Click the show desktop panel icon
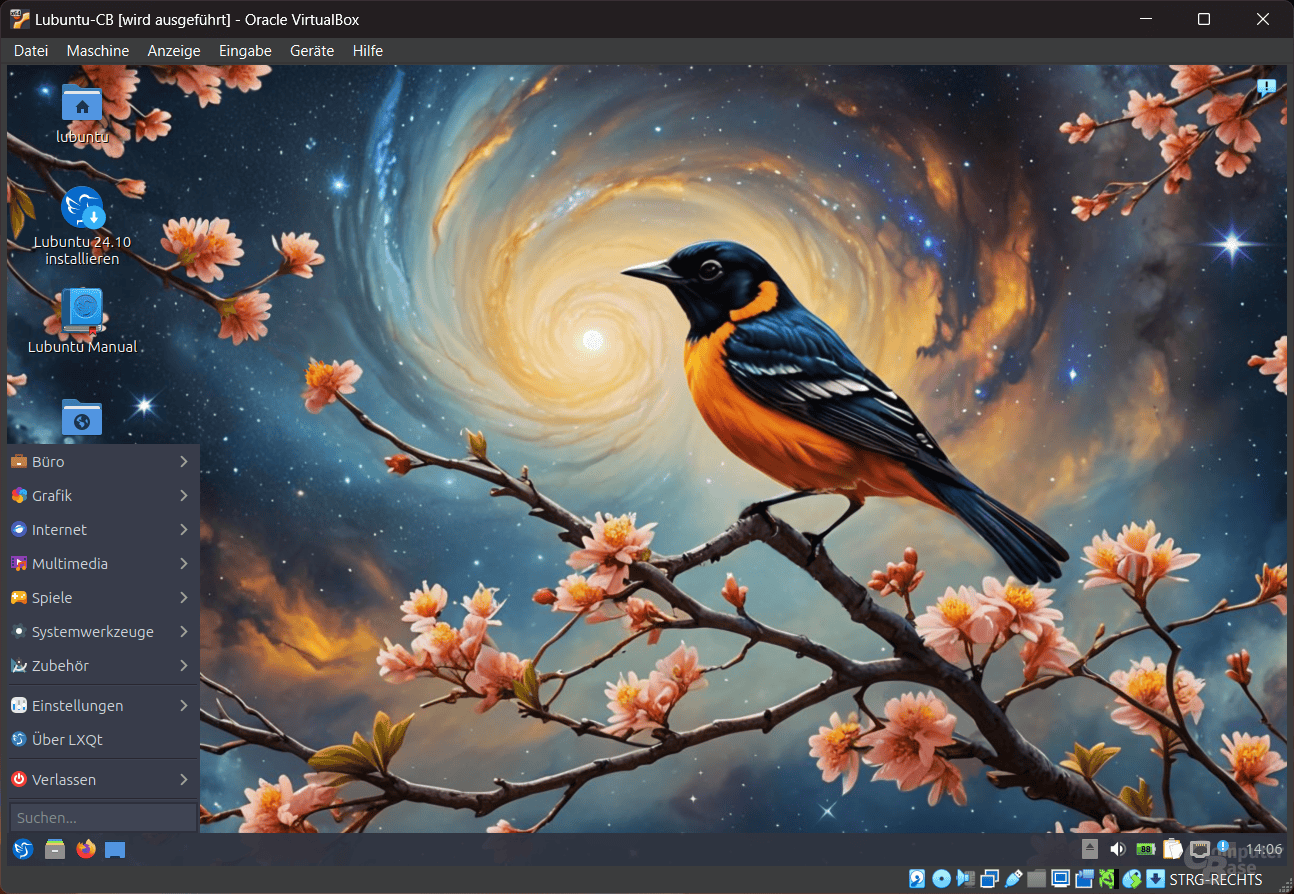The width and height of the screenshot is (1294, 894). click(115, 850)
